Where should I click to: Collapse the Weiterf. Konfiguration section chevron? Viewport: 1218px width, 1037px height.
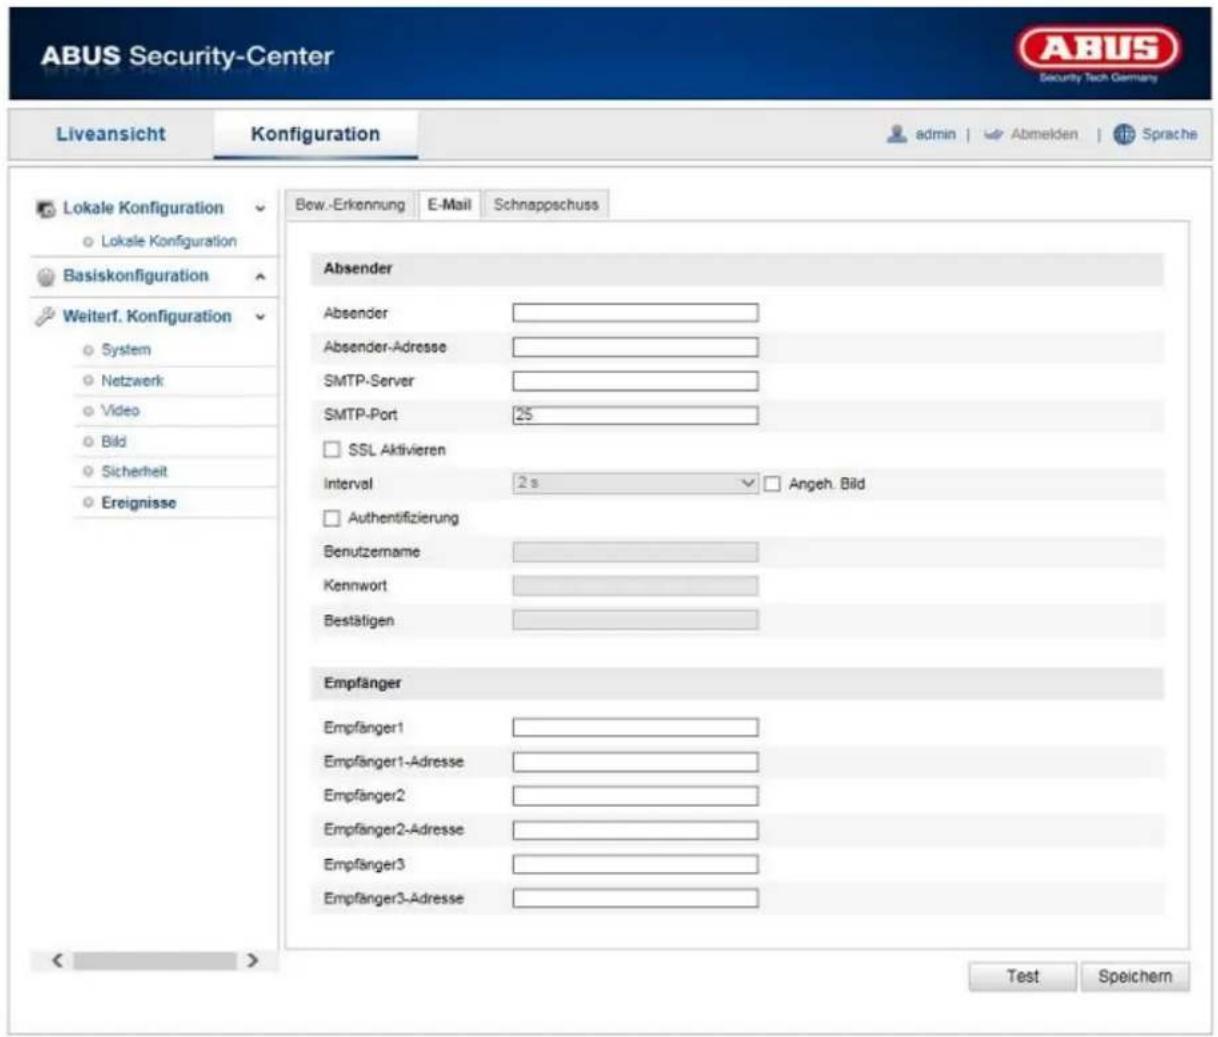point(260,317)
